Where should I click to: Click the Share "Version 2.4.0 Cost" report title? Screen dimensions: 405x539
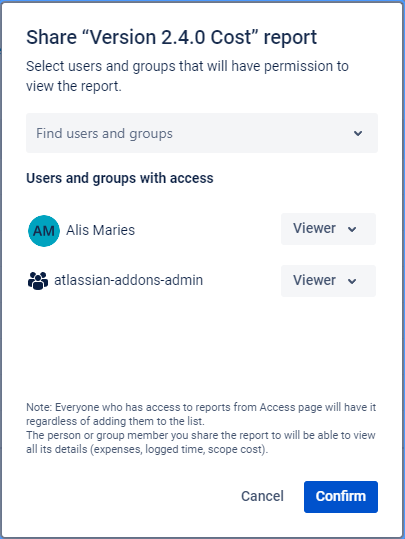point(172,37)
